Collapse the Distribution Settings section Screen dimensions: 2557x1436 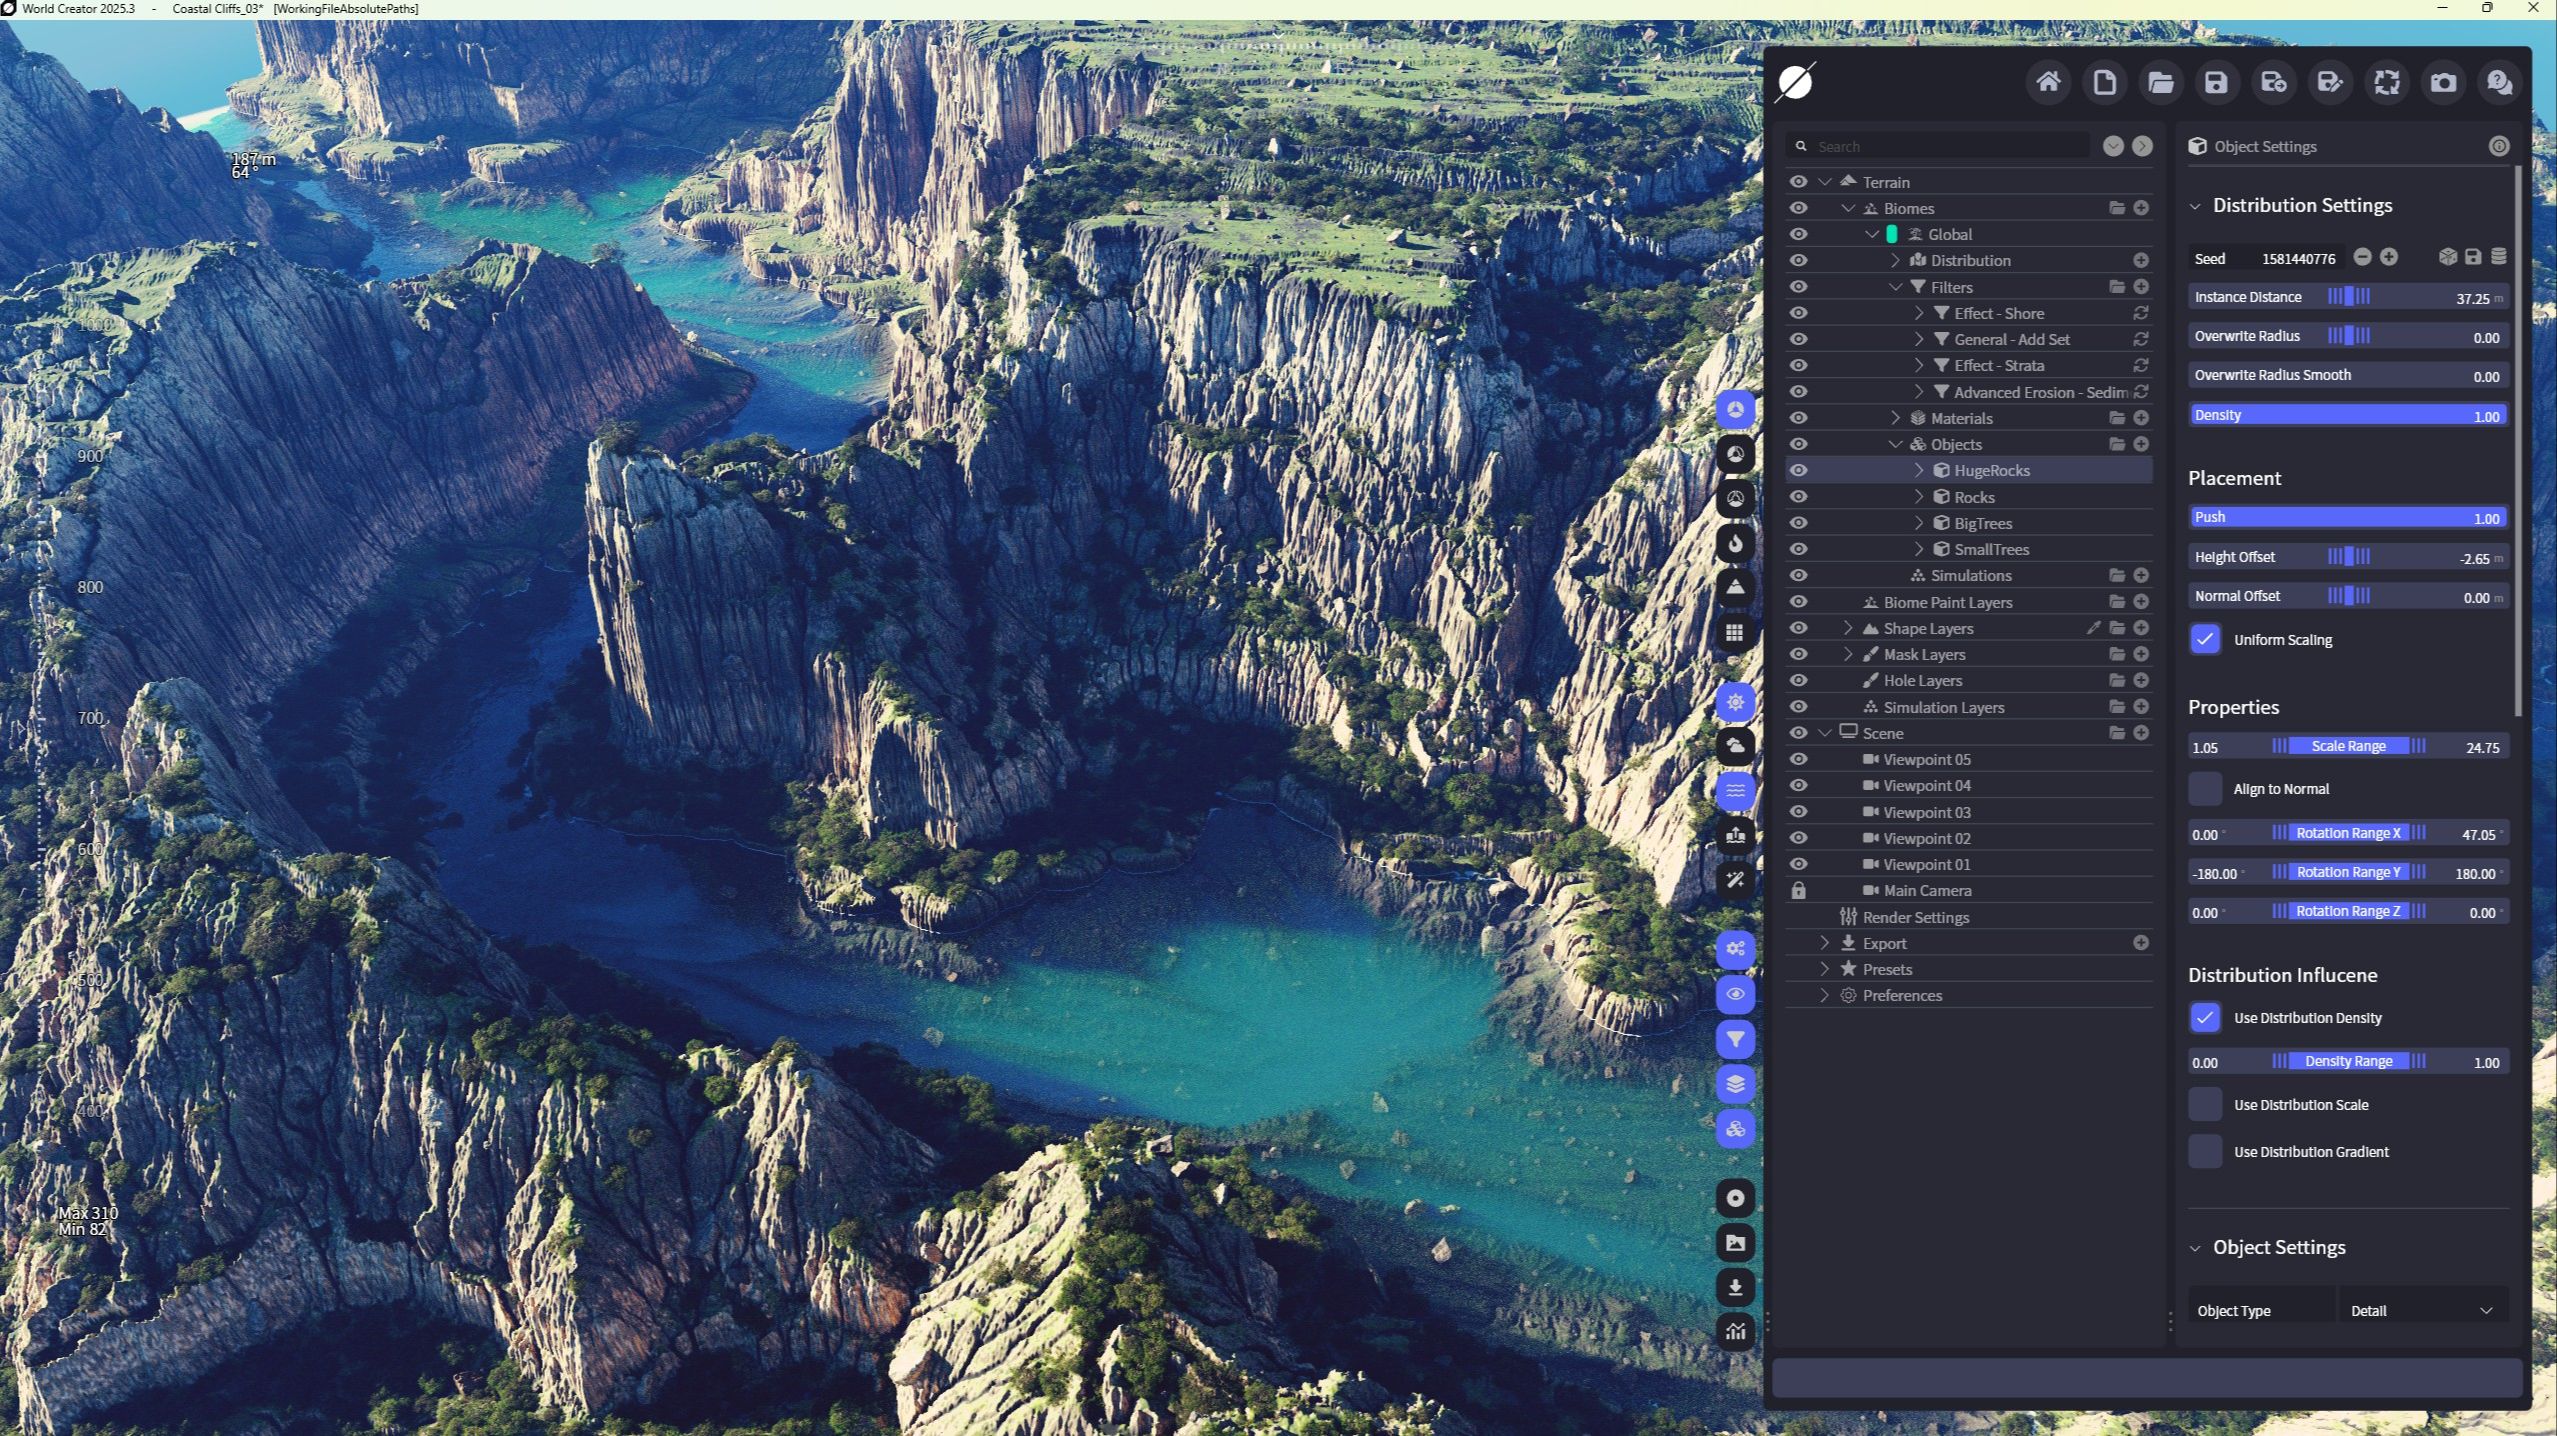pyautogui.click(x=2195, y=206)
